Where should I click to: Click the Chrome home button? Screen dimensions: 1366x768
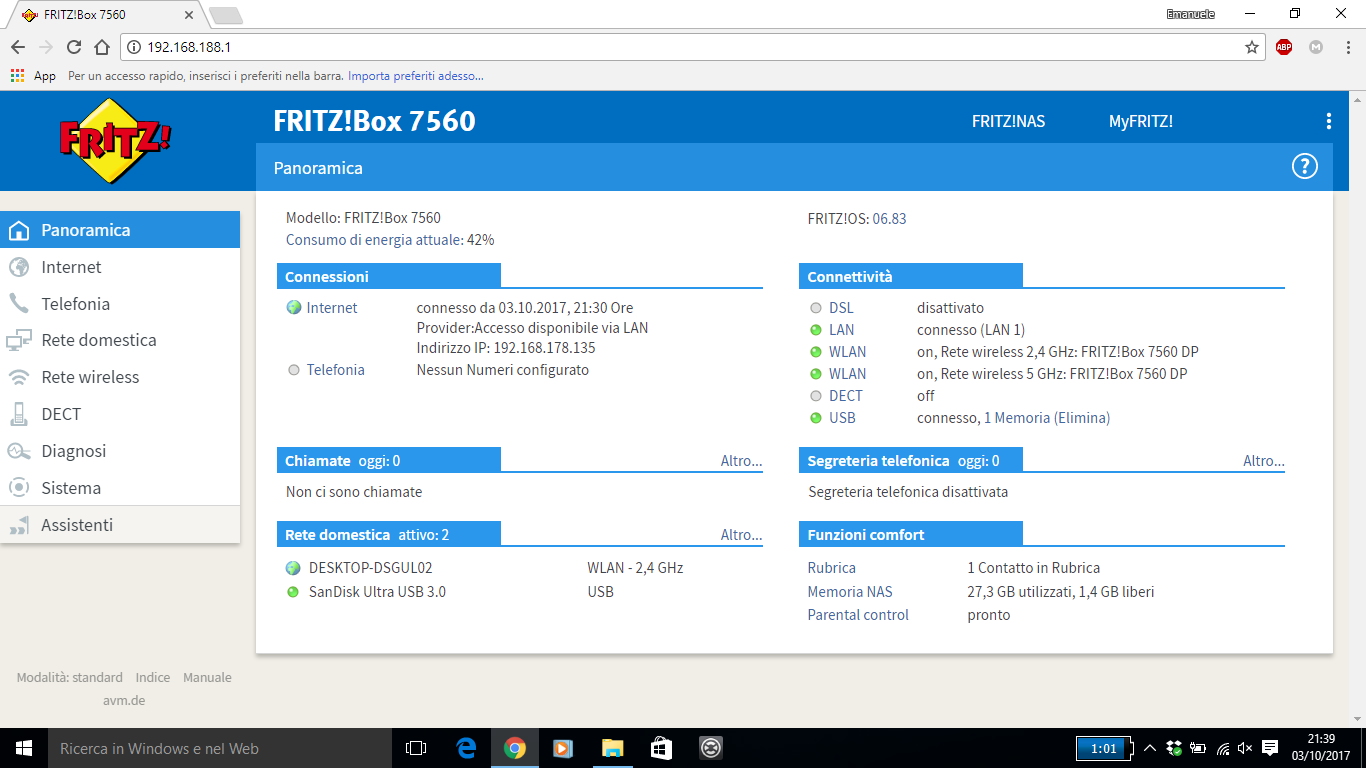(x=102, y=47)
